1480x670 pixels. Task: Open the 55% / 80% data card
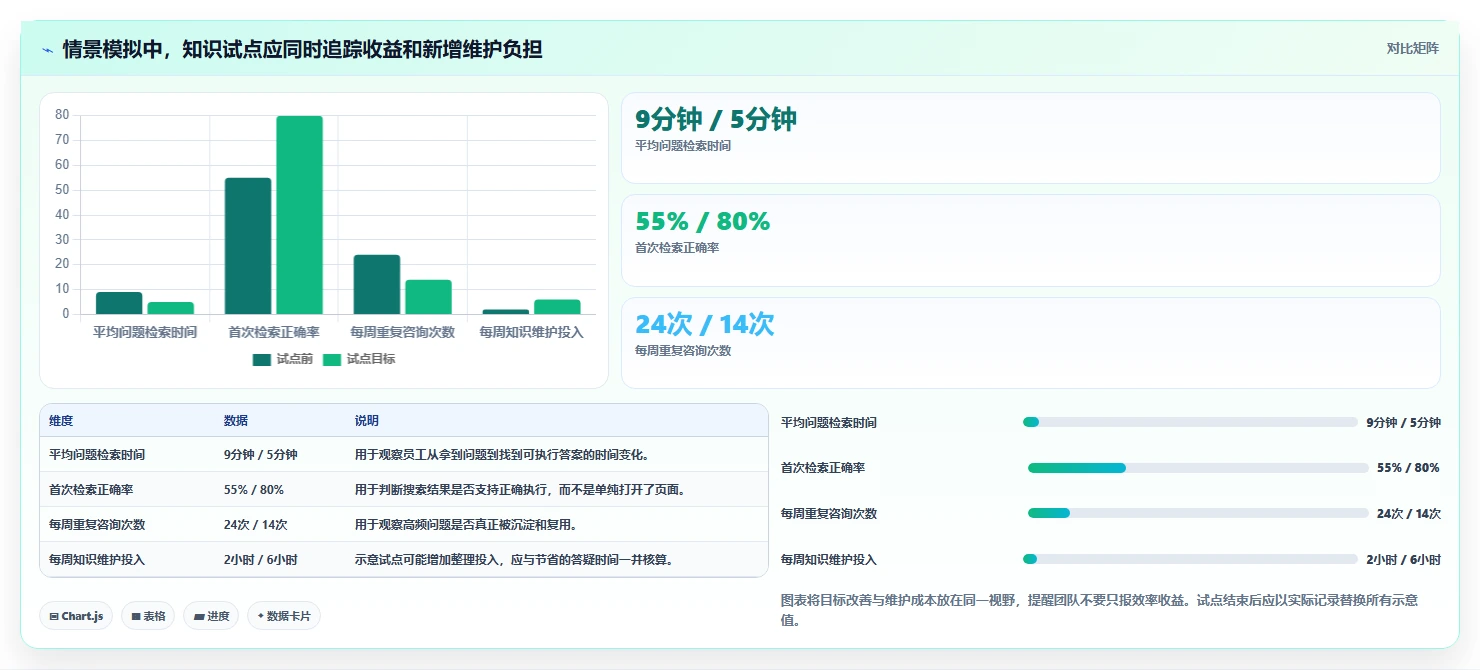click(x=1031, y=241)
